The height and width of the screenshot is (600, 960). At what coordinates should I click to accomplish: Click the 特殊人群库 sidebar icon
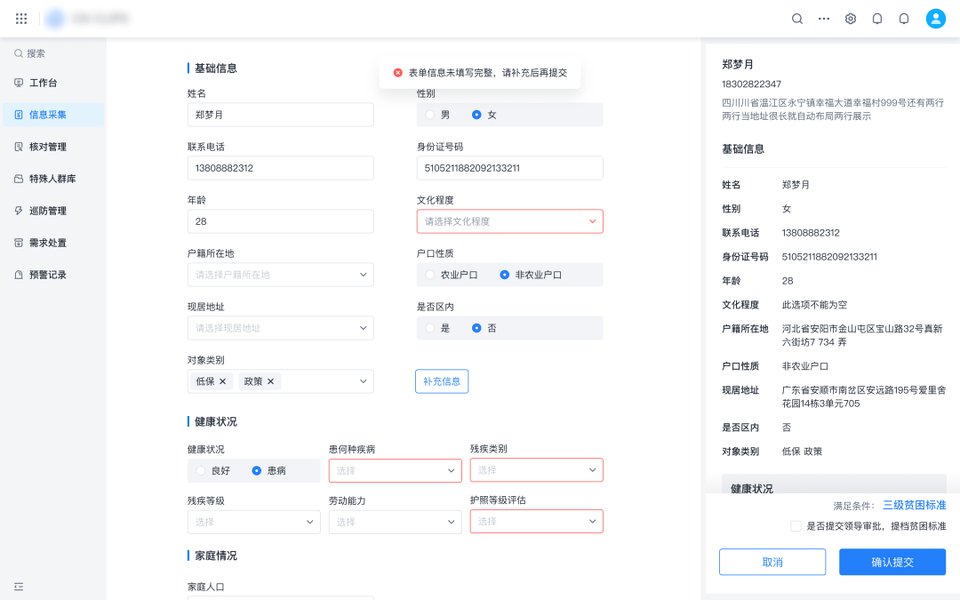pyautogui.click(x=18, y=179)
